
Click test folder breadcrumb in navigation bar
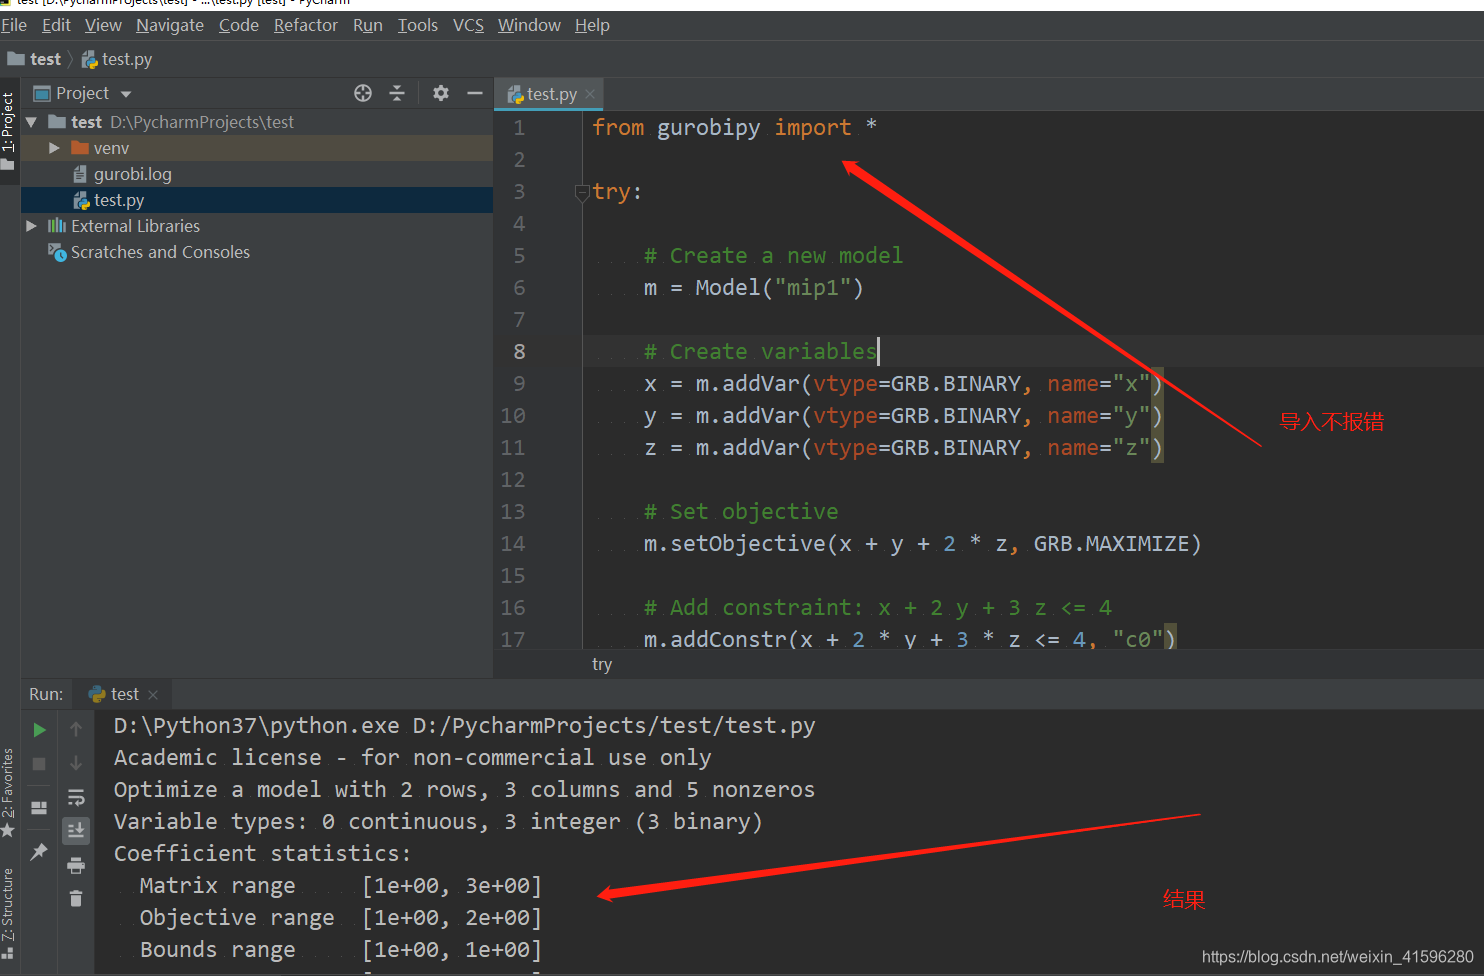(x=35, y=59)
